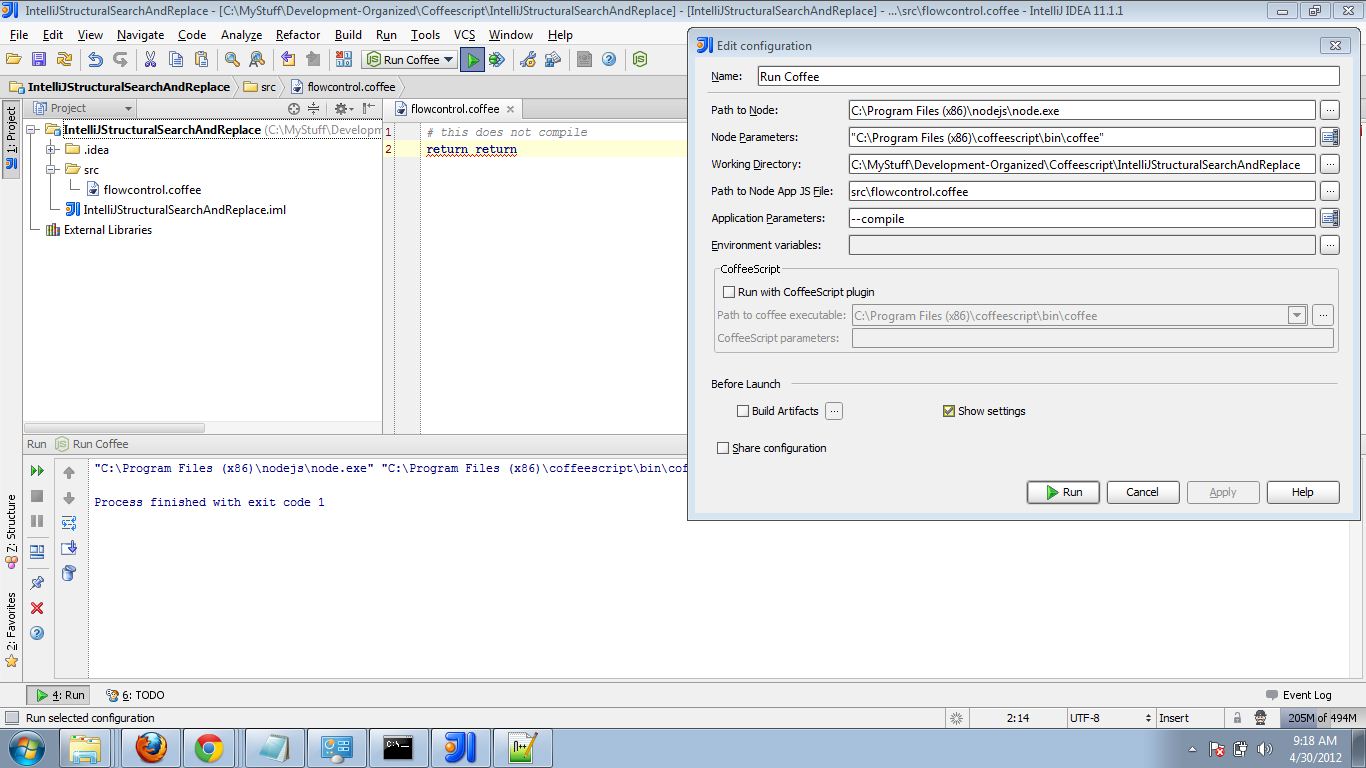Click the Replace magnifier icon

(257, 60)
